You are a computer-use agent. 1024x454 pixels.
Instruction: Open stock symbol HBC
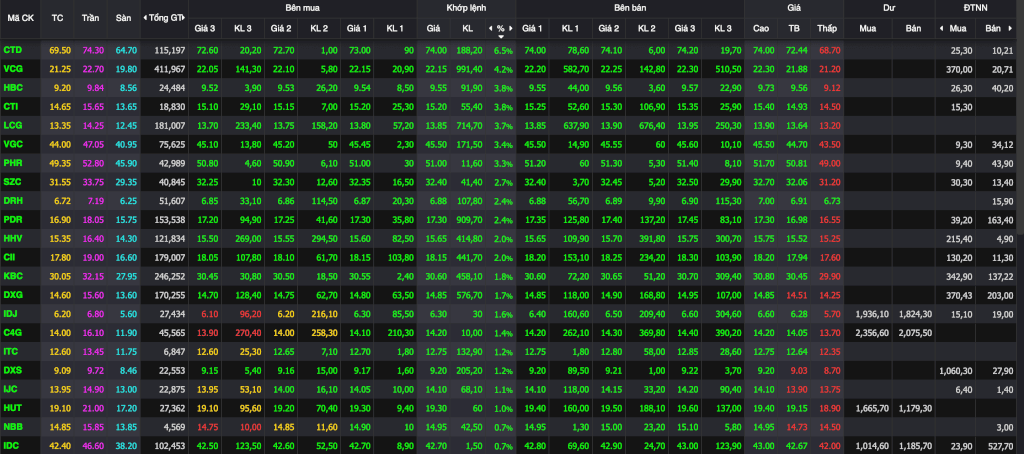(12, 88)
